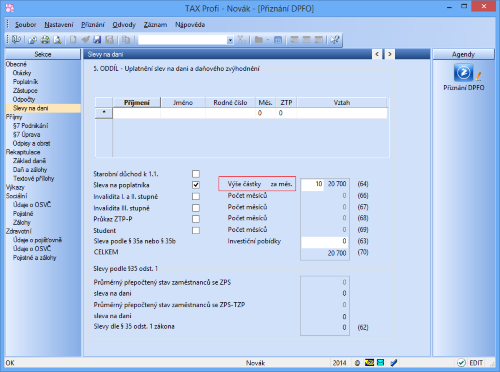
Task: Enable the Starobní důchod k 1.1. checkbox
Action: coord(196,174)
